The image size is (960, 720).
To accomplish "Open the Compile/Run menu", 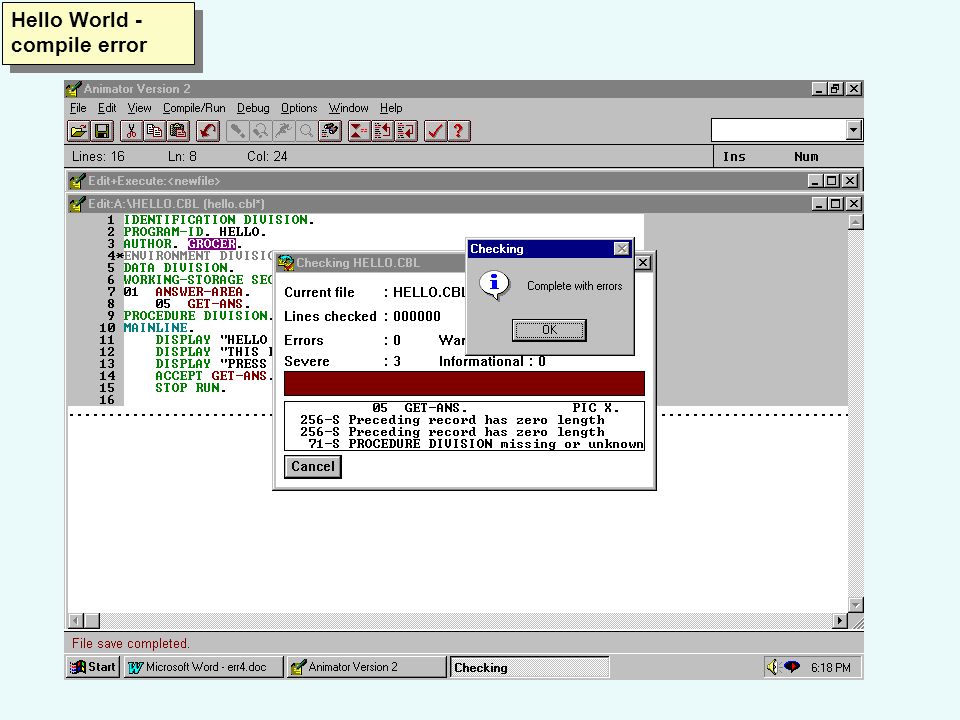I will click(194, 108).
